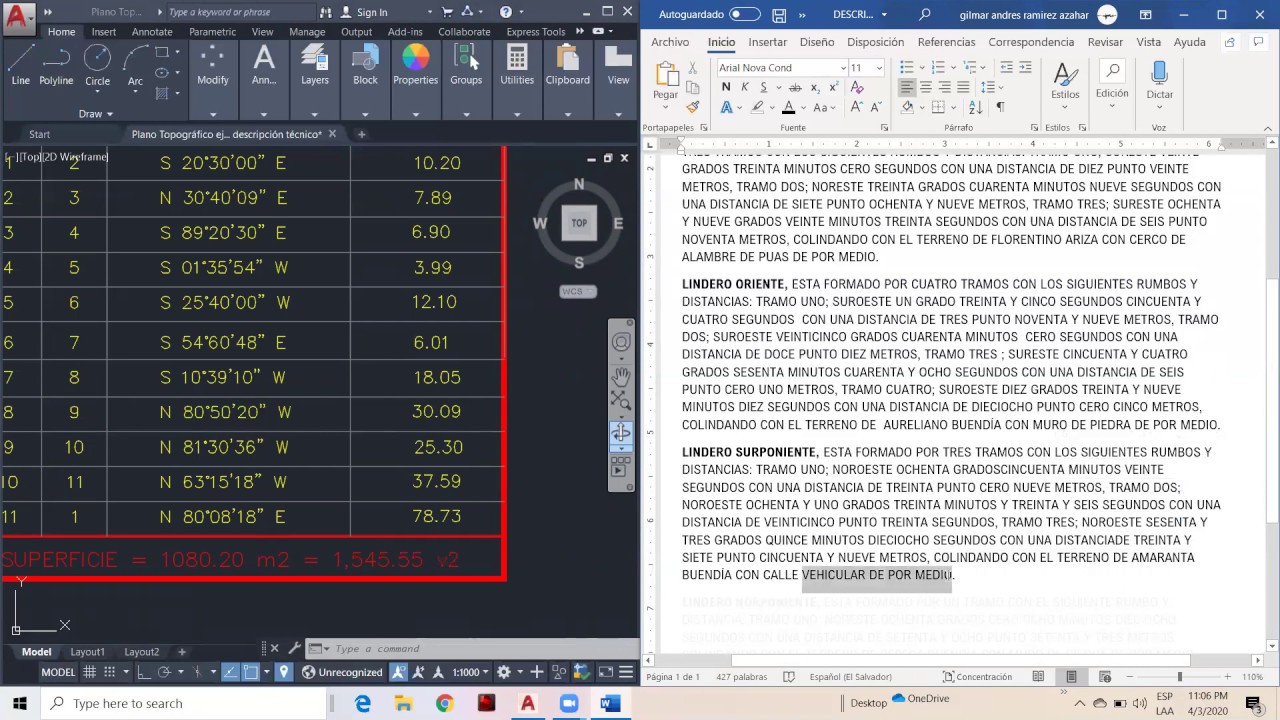
Task: Click the Concentración focus mode button
Action: point(977,677)
